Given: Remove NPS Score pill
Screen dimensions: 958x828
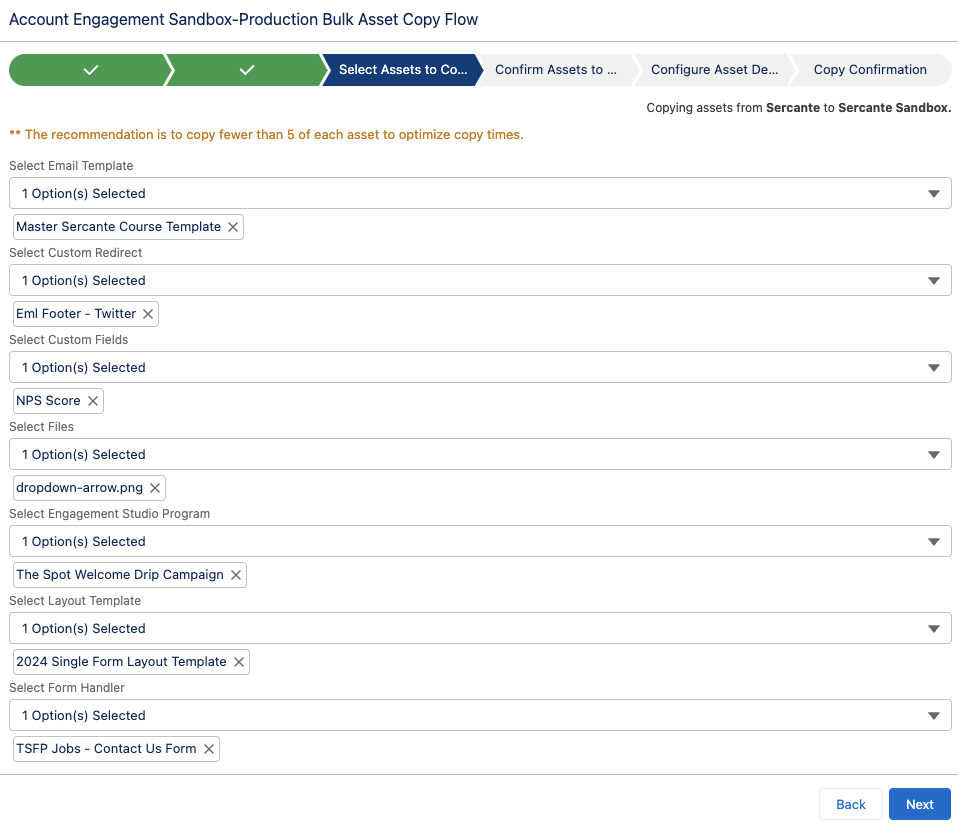Looking at the screenshot, I should (93, 401).
